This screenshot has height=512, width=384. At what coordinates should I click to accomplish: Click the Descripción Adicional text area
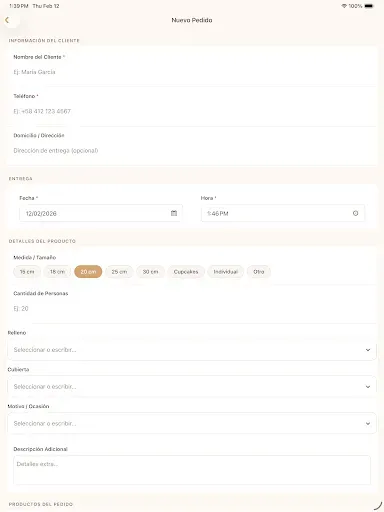(192, 470)
